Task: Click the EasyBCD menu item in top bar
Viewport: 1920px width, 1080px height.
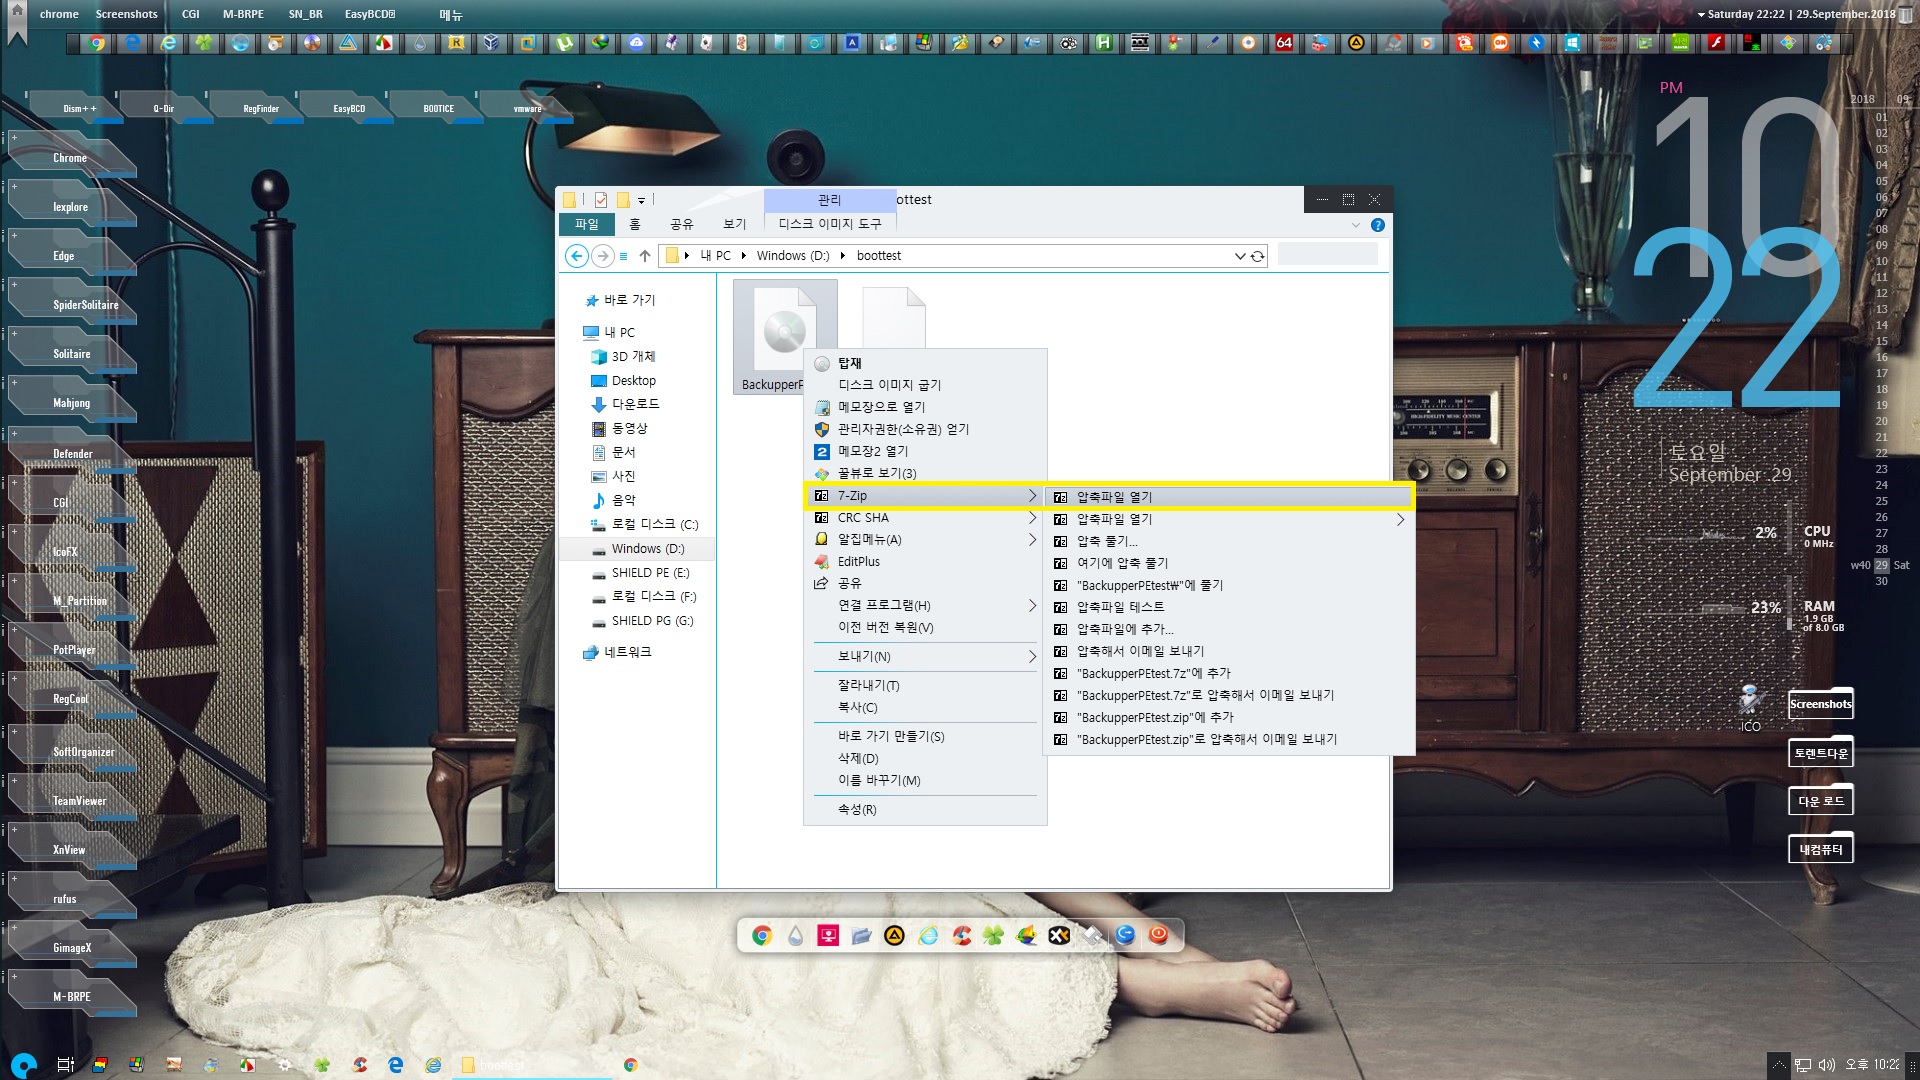Action: point(370,14)
